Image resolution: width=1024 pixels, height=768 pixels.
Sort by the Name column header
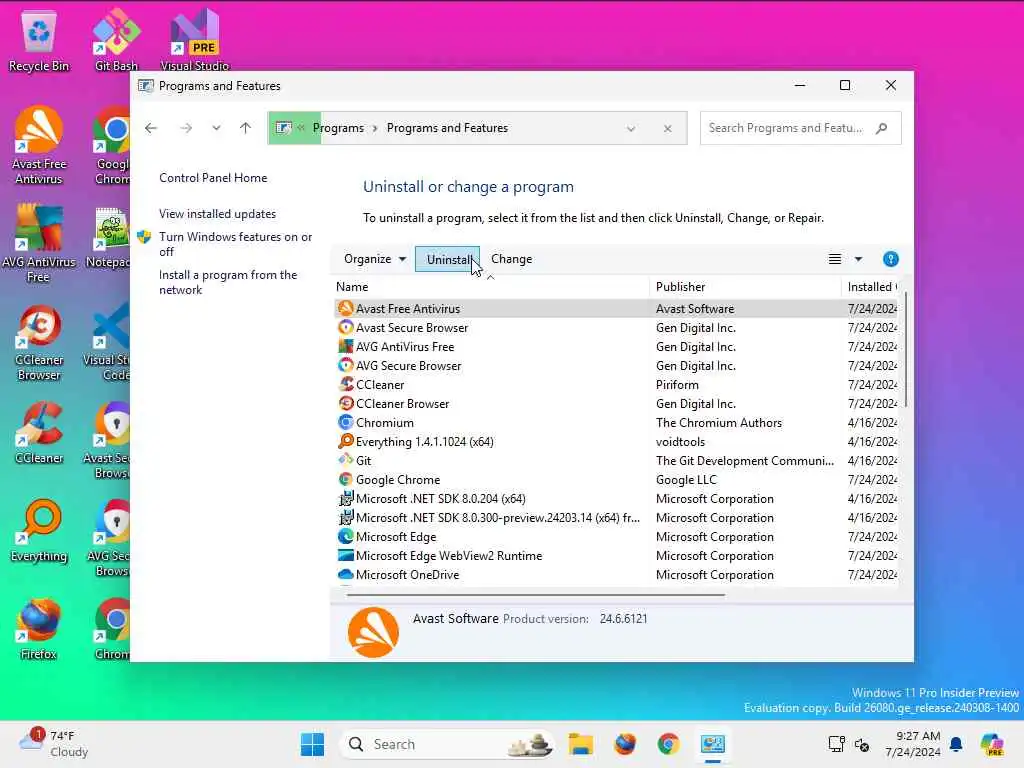click(491, 287)
